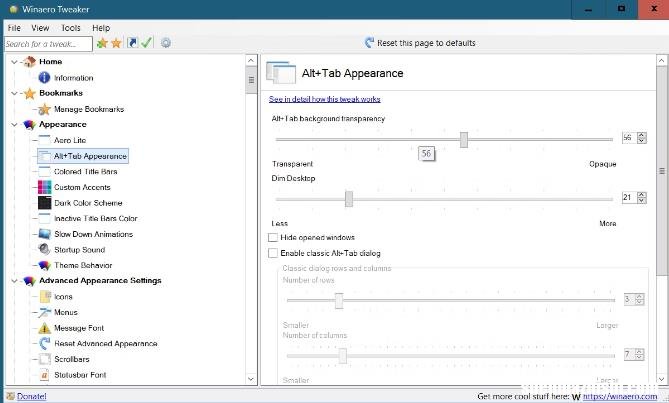This screenshot has width=669, height=403.
Task: Click the Theme Behavior fan icon
Action: coord(44,265)
